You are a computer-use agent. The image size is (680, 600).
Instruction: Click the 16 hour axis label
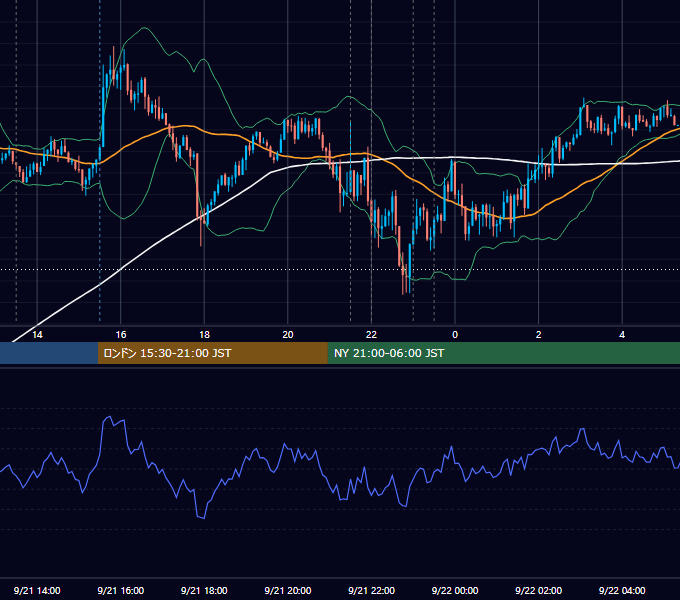(x=121, y=335)
